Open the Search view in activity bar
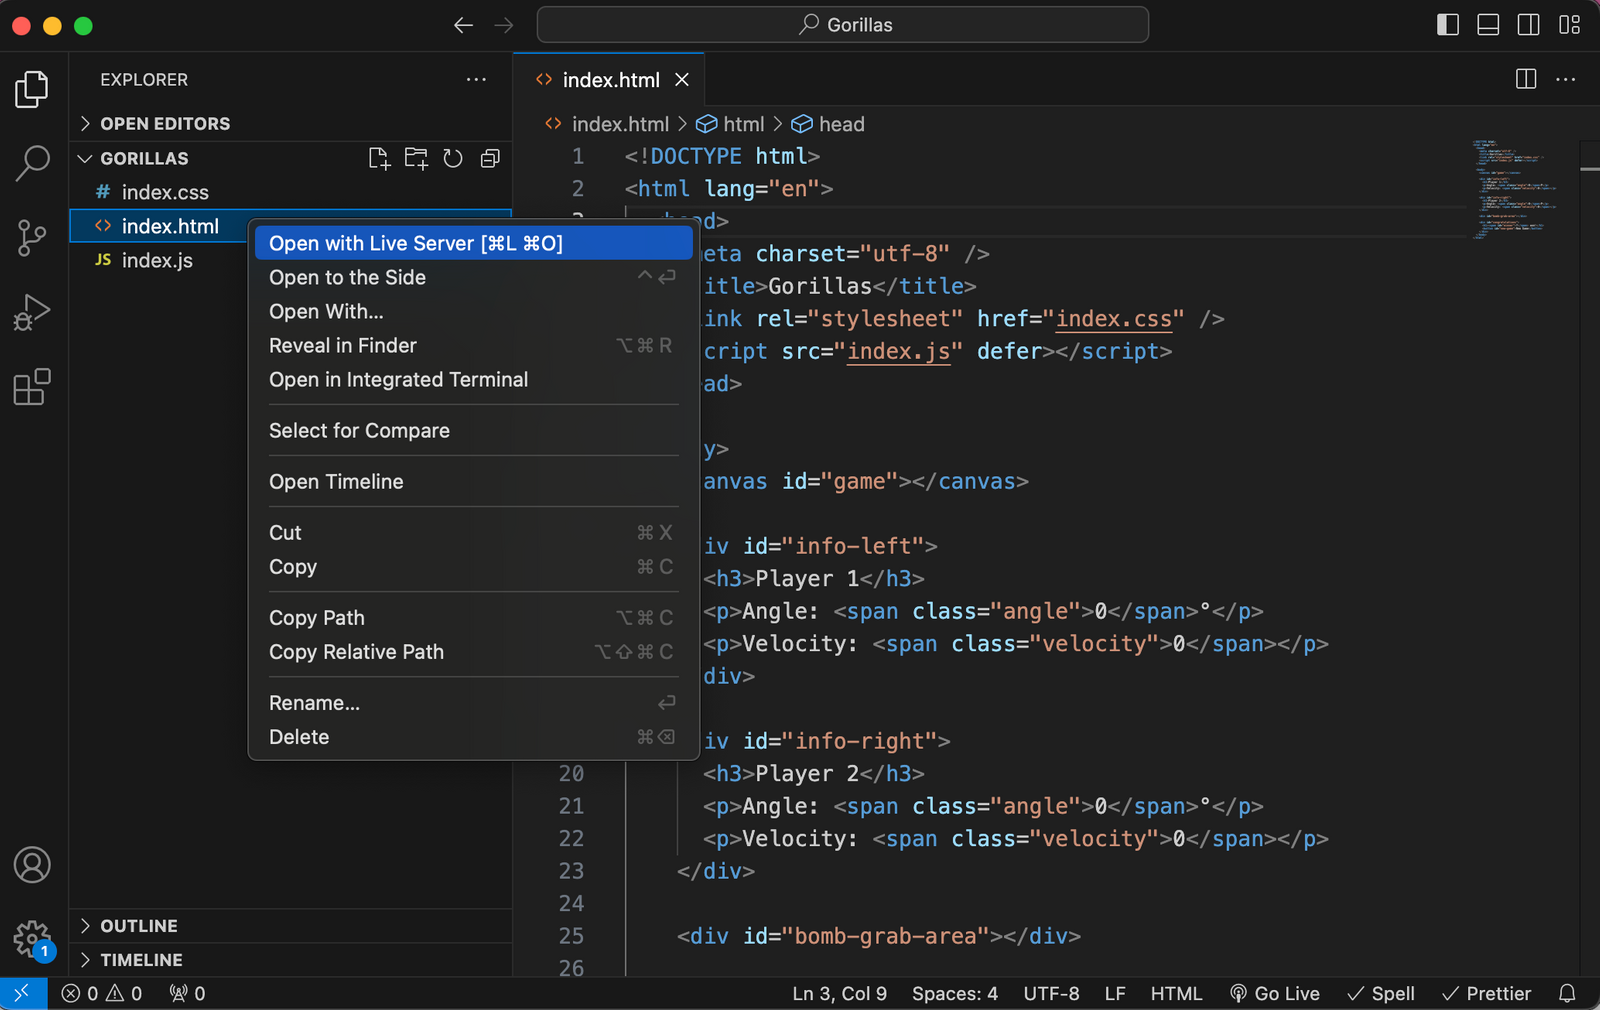This screenshot has height=1010, width=1600. (x=32, y=163)
